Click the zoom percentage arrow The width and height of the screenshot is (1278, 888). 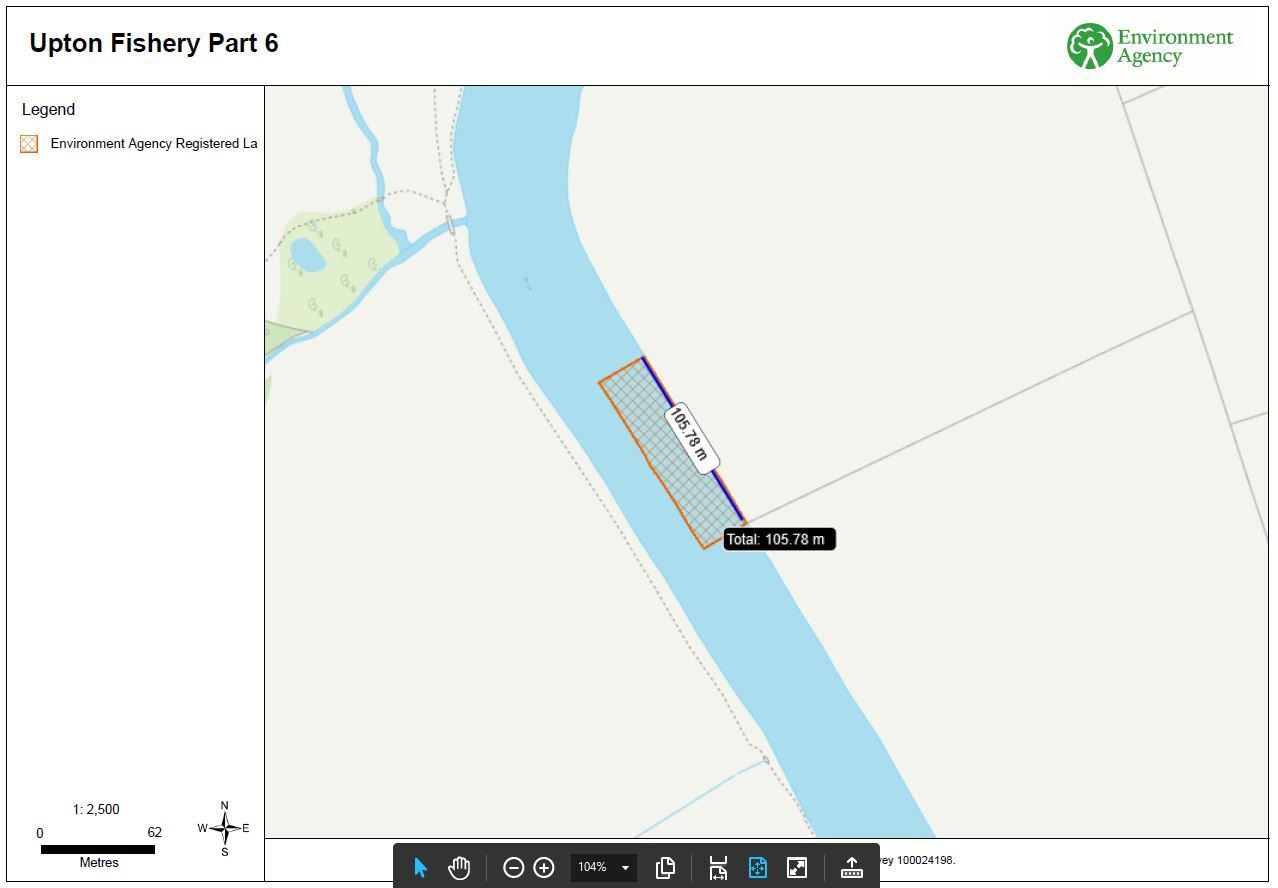pyautogui.click(x=626, y=867)
